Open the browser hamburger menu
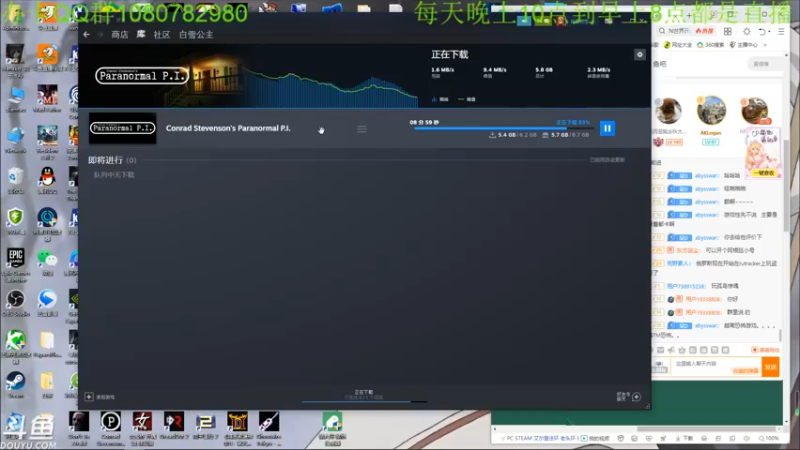 pos(781,32)
